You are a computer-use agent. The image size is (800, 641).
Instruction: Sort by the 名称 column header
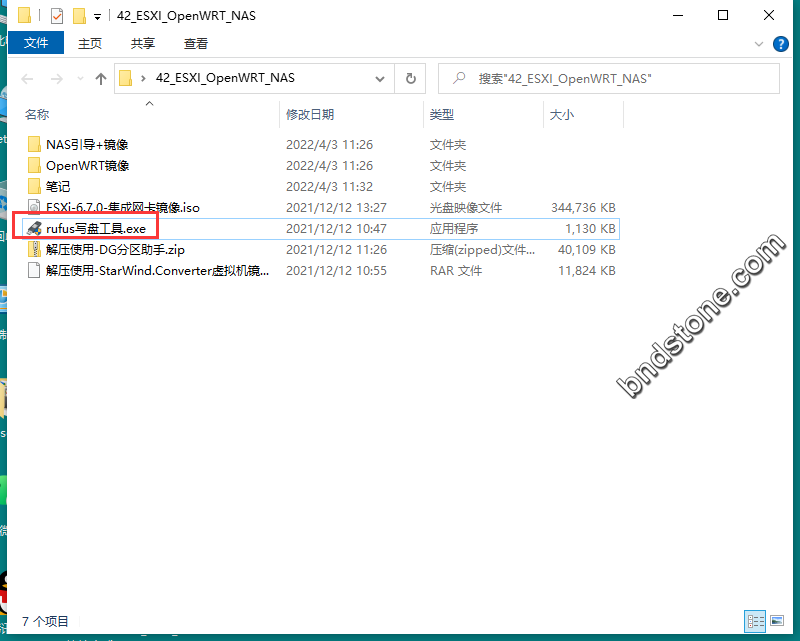click(x=37, y=114)
